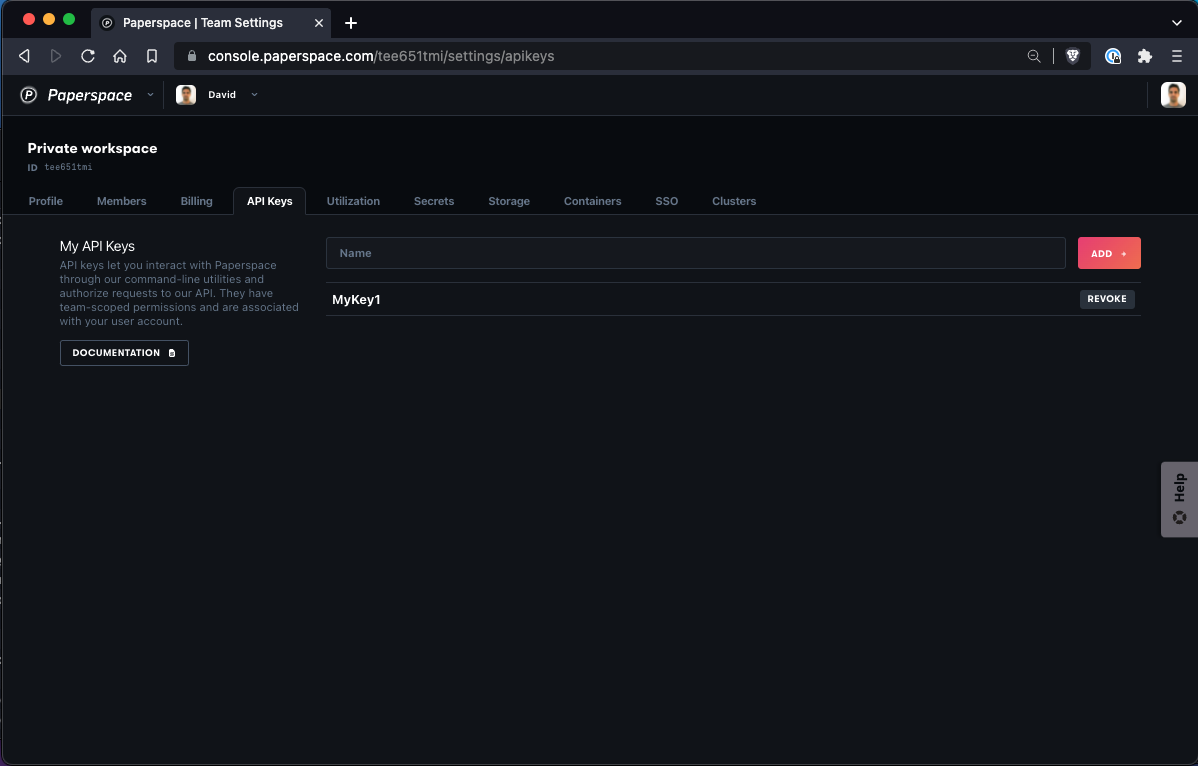Switch to the Profile tab
Image resolution: width=1198 pixels, height=766 pixels.
pos(46,201)
